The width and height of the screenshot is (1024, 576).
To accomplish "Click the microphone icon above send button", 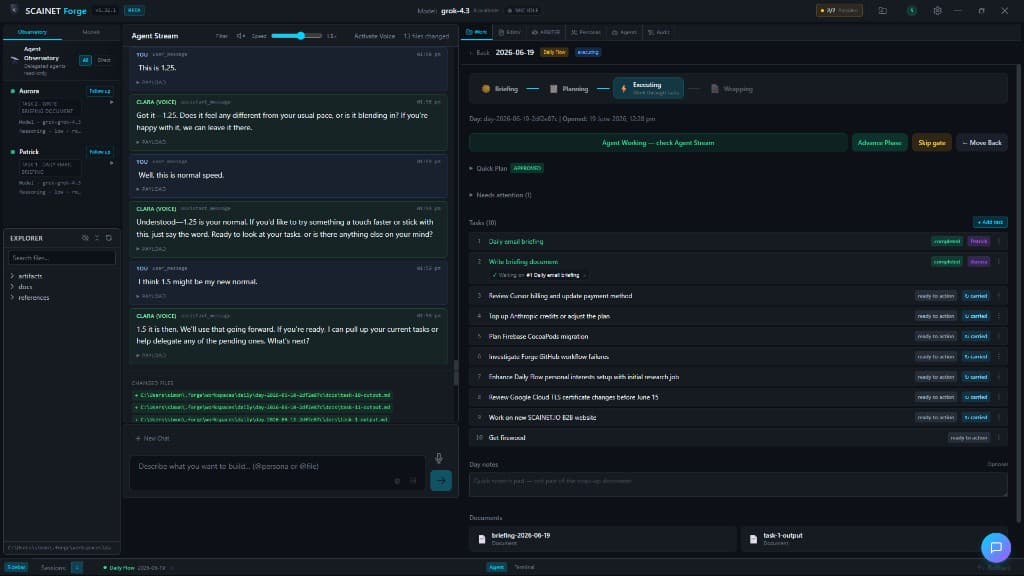I will (439, 458).
